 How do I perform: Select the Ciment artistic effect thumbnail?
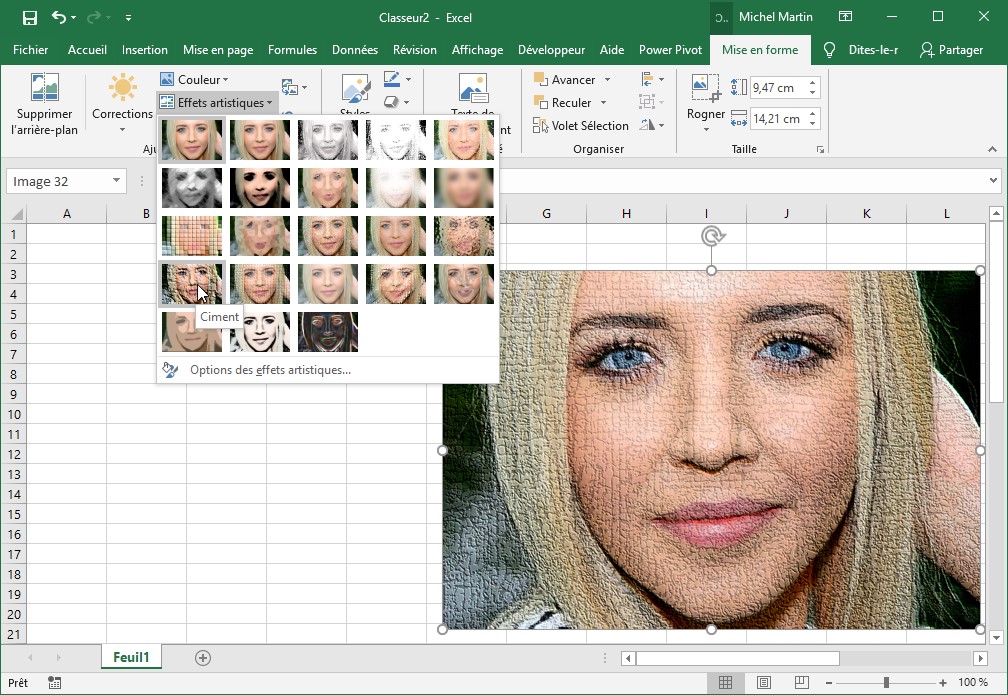point(192,284)
